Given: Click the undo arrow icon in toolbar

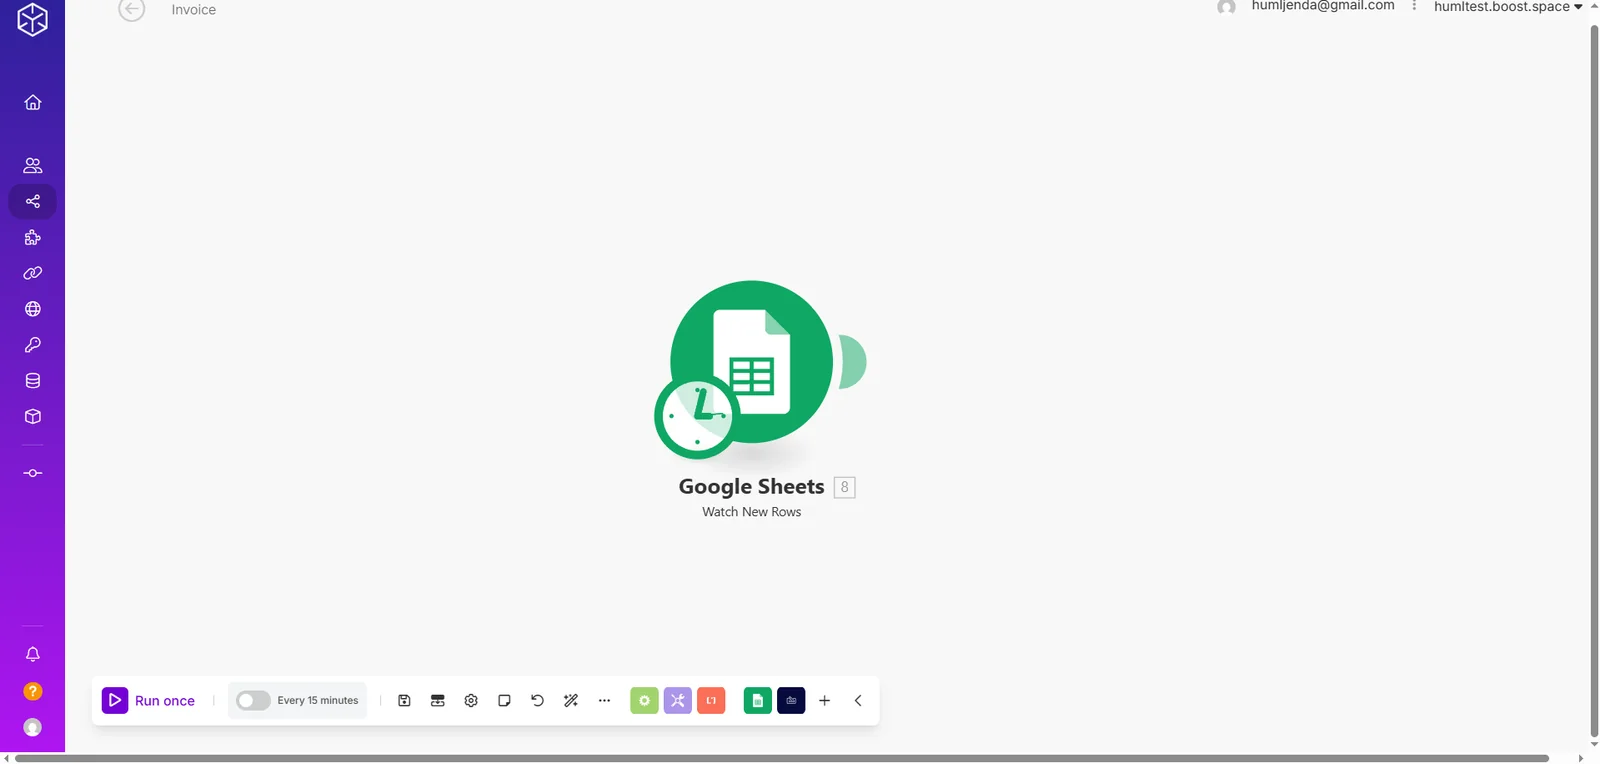Looking at the screenshot, I should click(x=537, y=701).
